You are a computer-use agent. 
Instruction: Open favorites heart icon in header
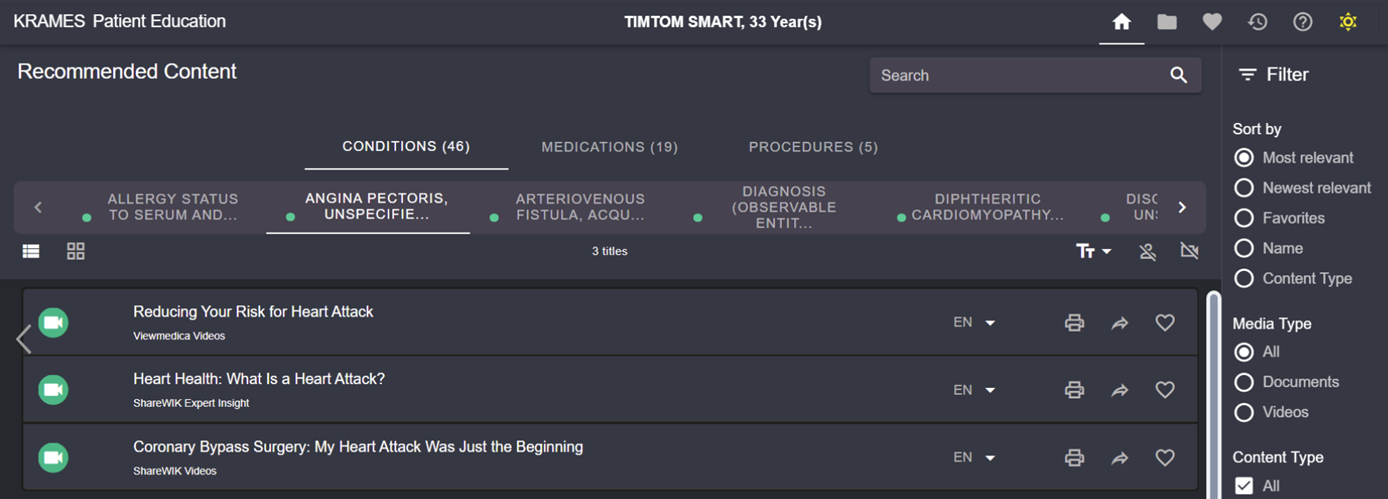(x=1212, y=22)
